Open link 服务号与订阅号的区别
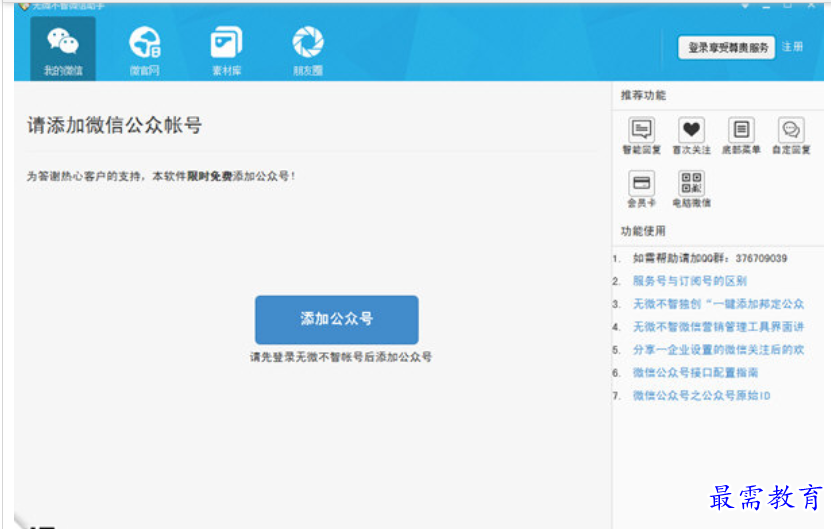The height and width of the screenshot is (529, 831). coord(689,281)
